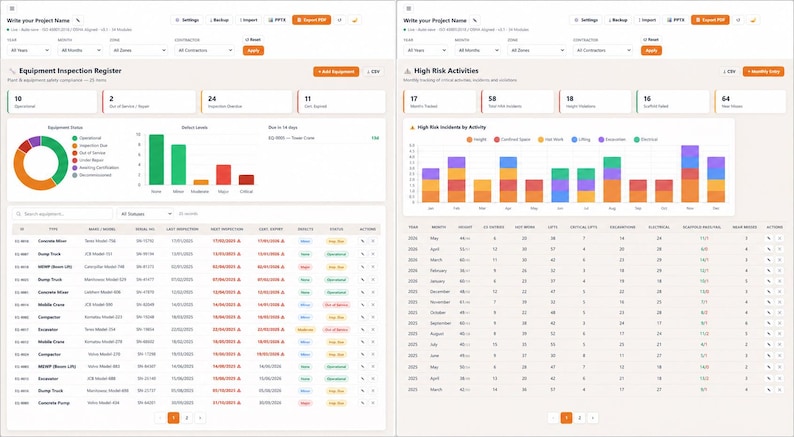
Task: Delete the Concrete Pump row
Action: point(373,403)
